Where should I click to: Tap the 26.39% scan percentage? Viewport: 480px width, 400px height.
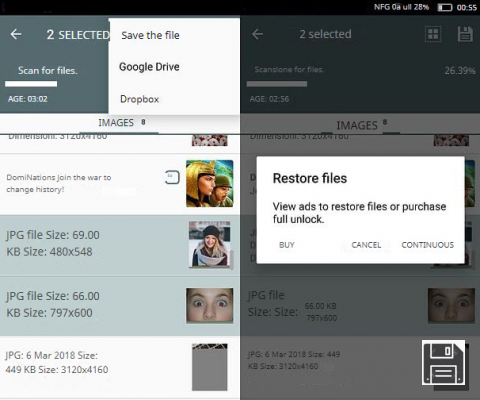point(460,71)
